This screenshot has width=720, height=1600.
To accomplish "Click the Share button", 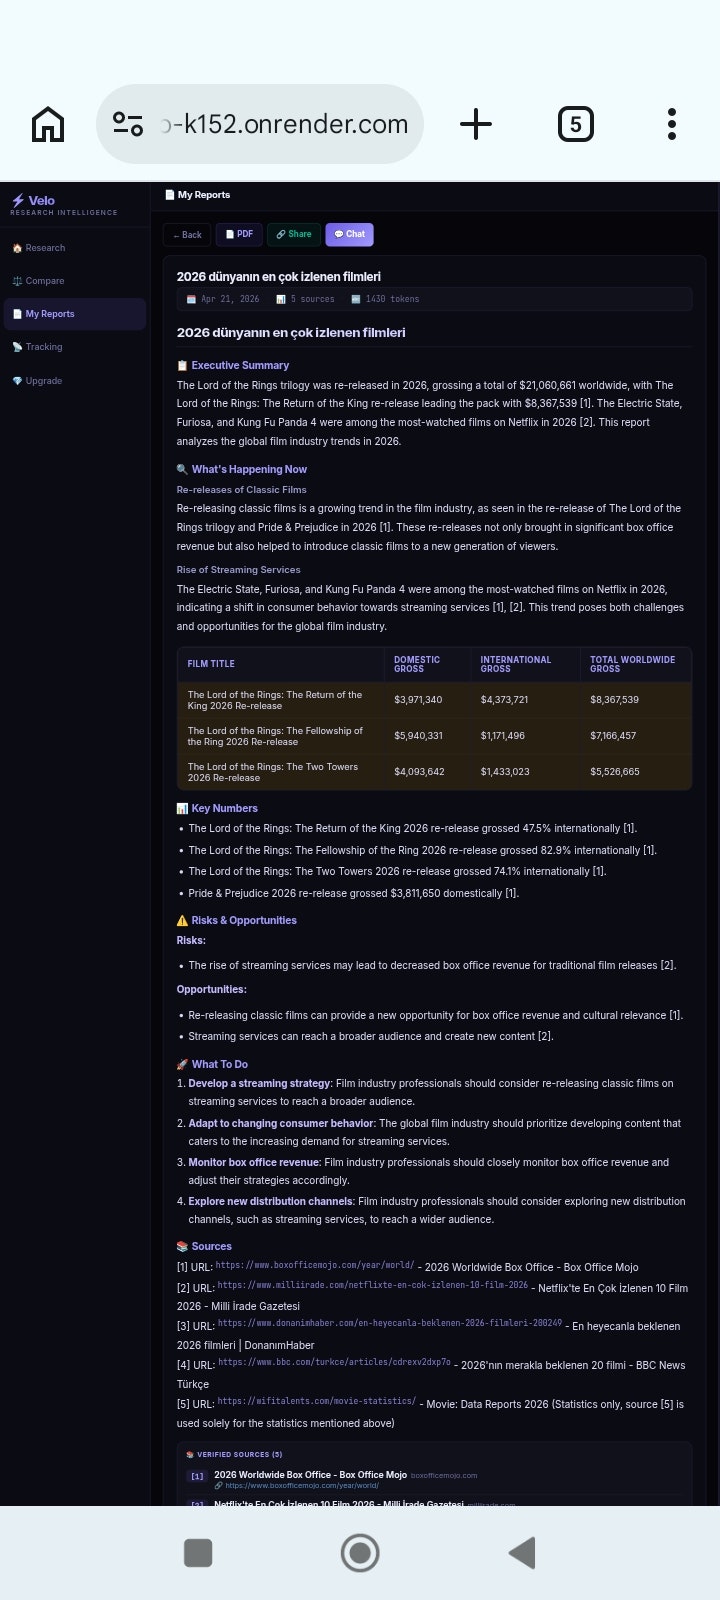I will tap(294, 235).
